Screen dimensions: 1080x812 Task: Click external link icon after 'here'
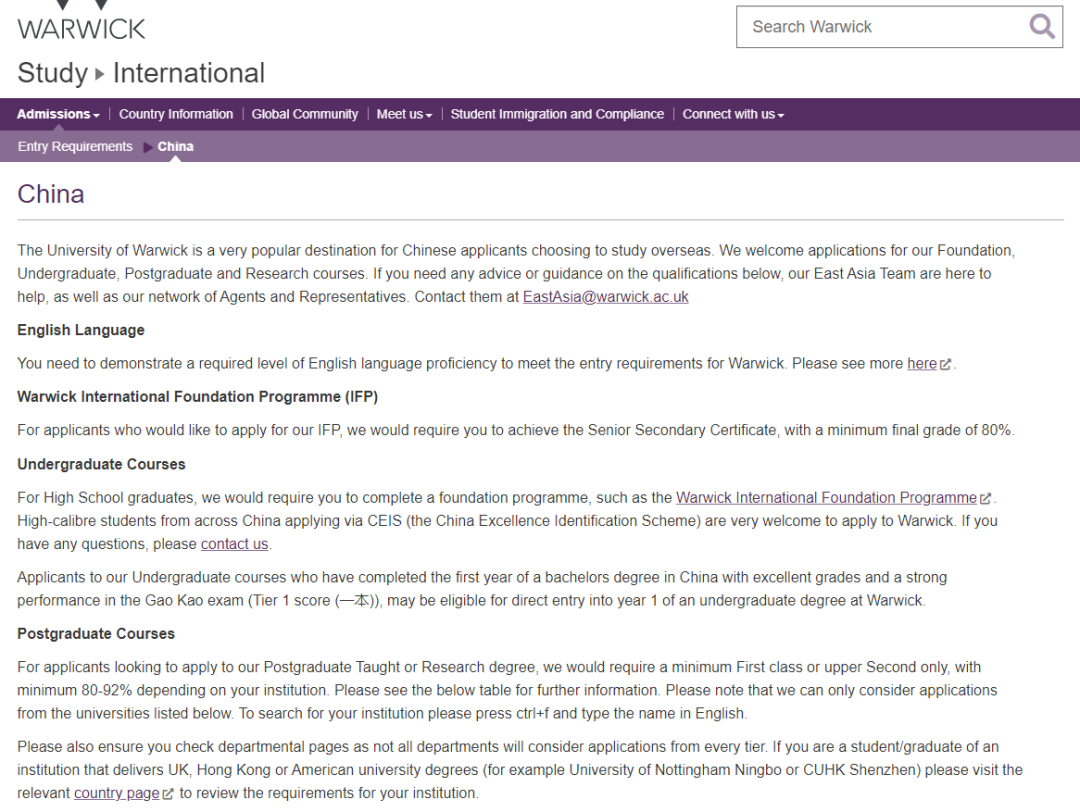coord(946,365)
